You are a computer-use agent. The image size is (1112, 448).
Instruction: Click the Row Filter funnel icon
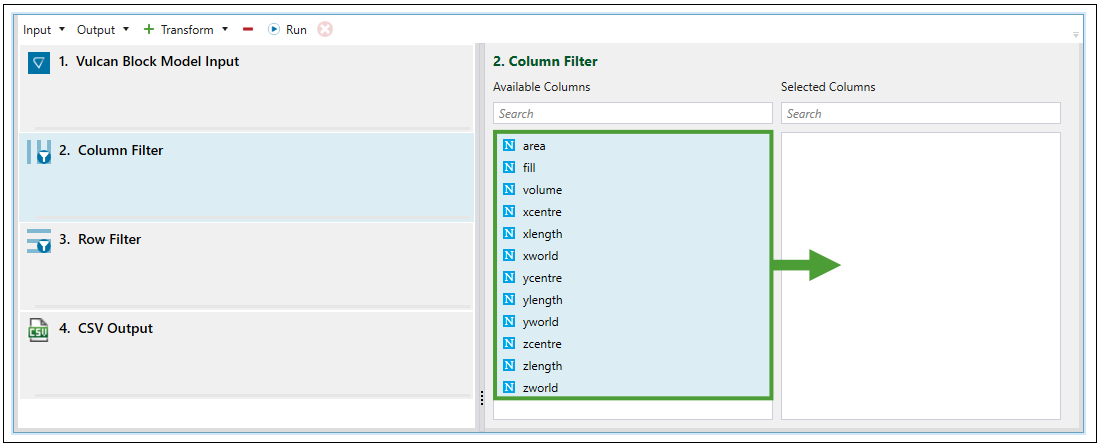[38, 241]
